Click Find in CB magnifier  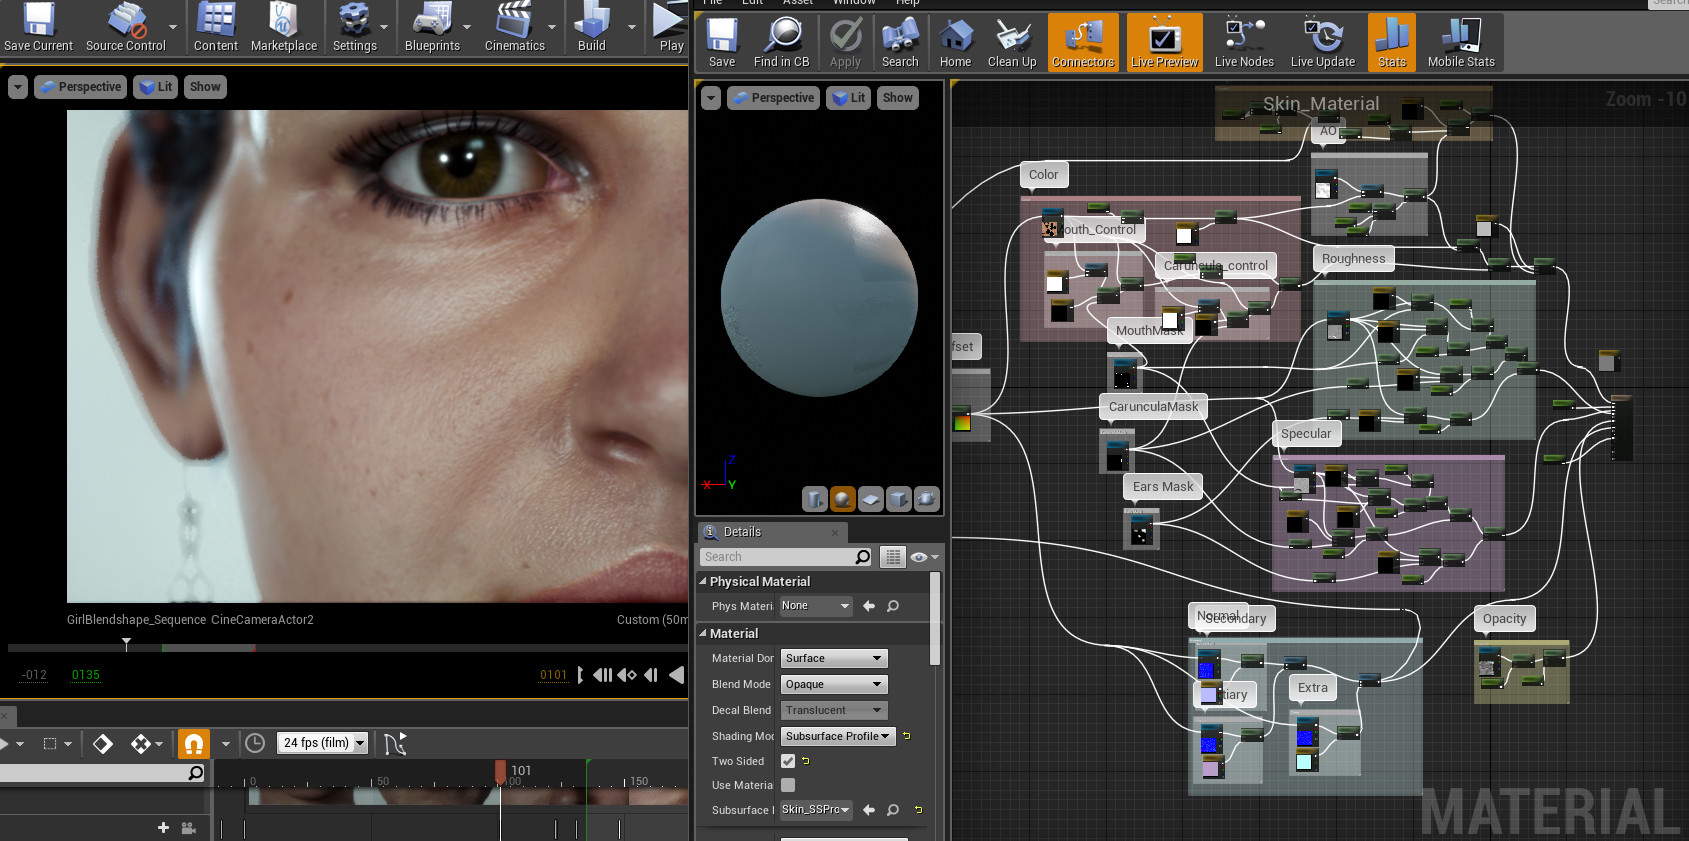(781, 43)
